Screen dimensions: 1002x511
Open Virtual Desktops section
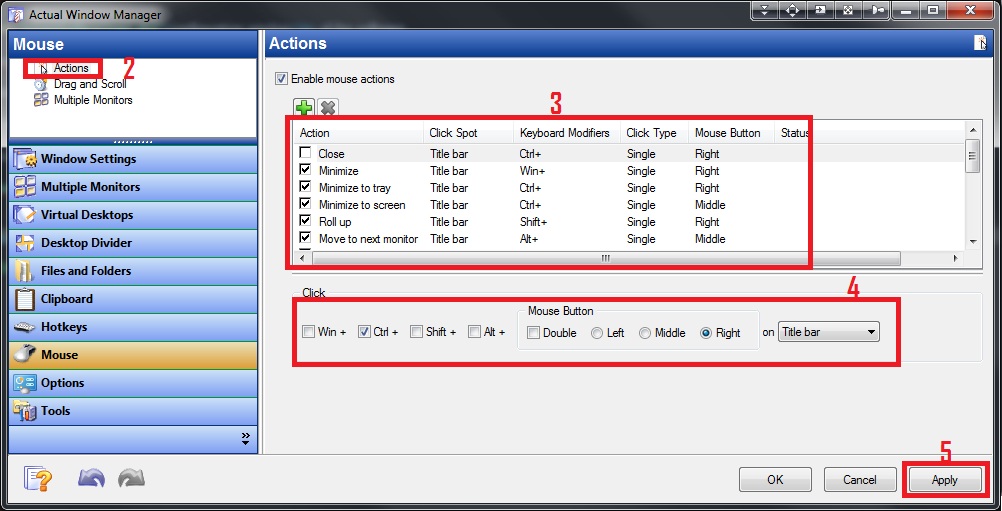point(133,215)
